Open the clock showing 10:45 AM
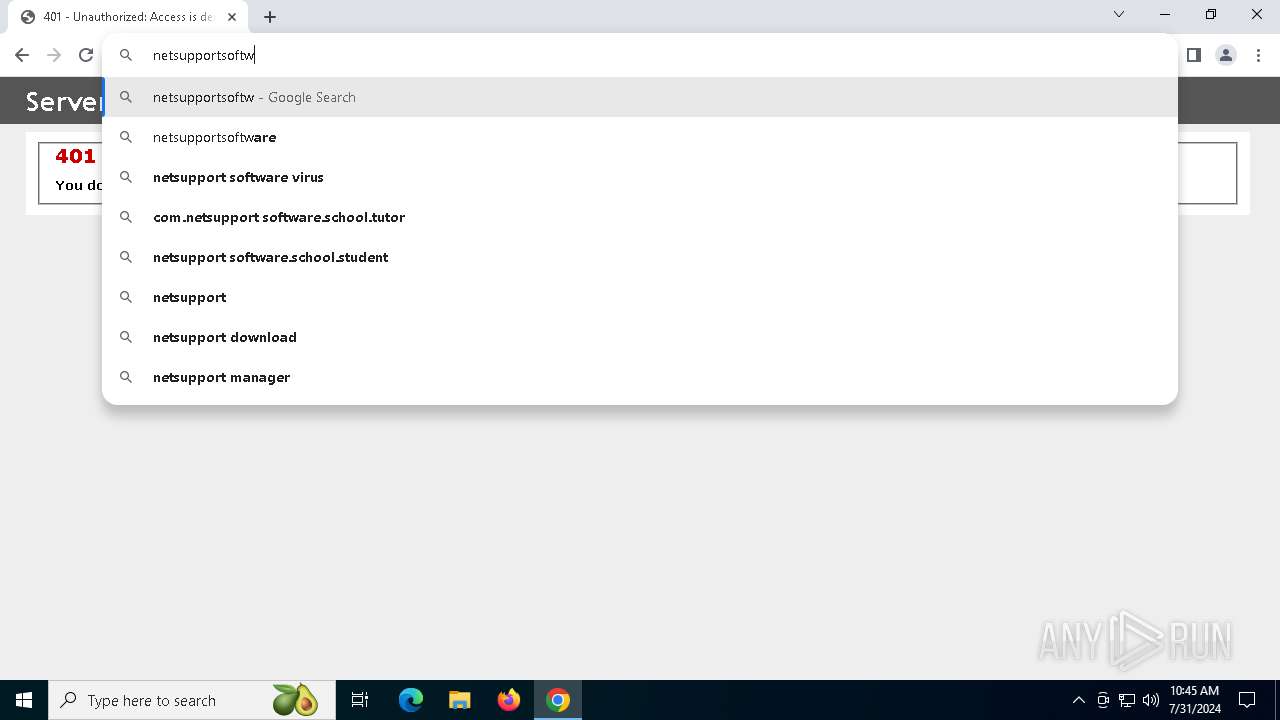This screenshot has height=720, width=1280. coord(1195,700)
